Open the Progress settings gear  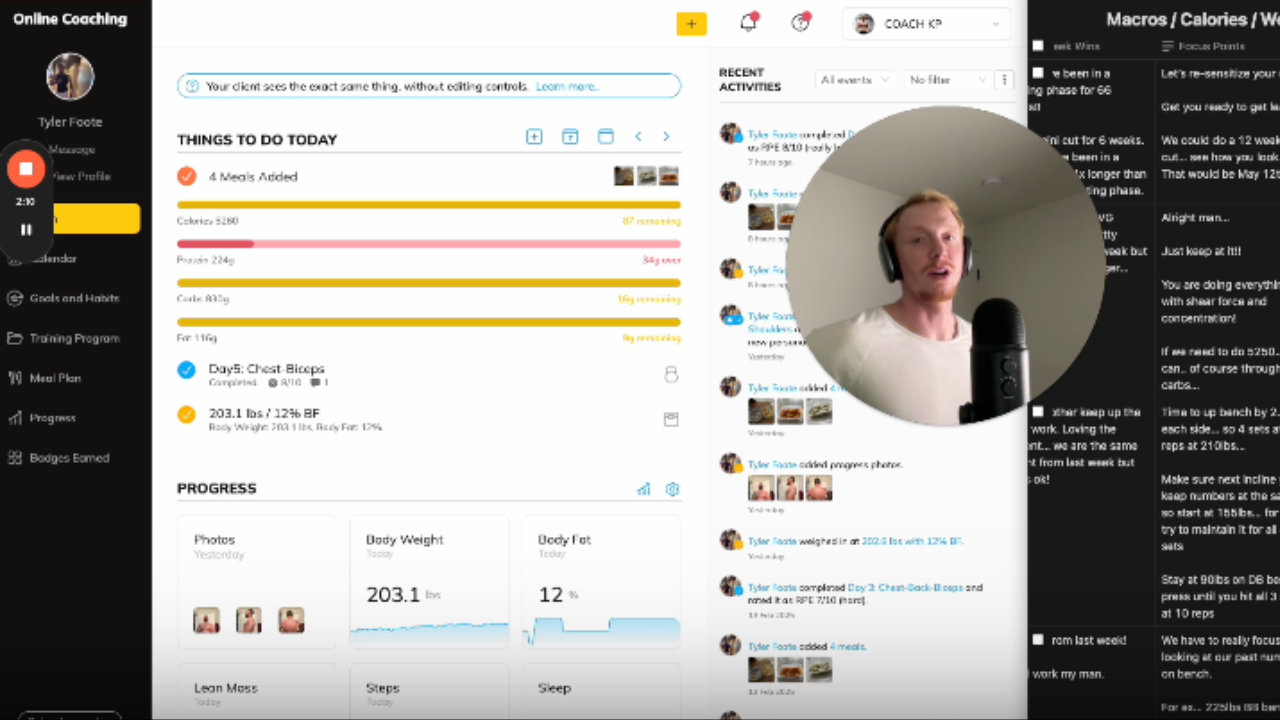coord(673,489)
